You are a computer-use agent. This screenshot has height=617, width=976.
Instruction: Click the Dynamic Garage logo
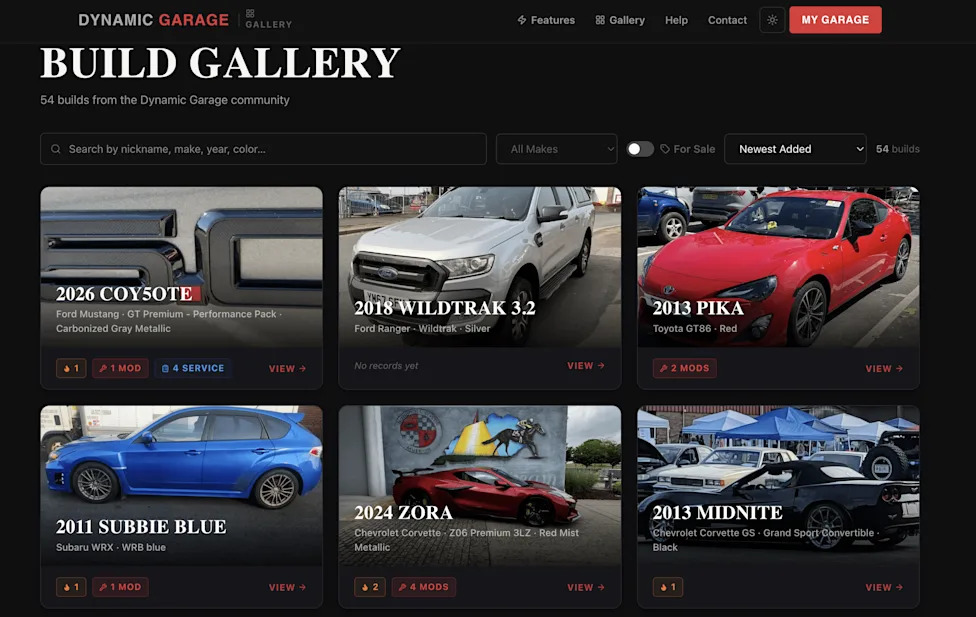click(153, 20)
